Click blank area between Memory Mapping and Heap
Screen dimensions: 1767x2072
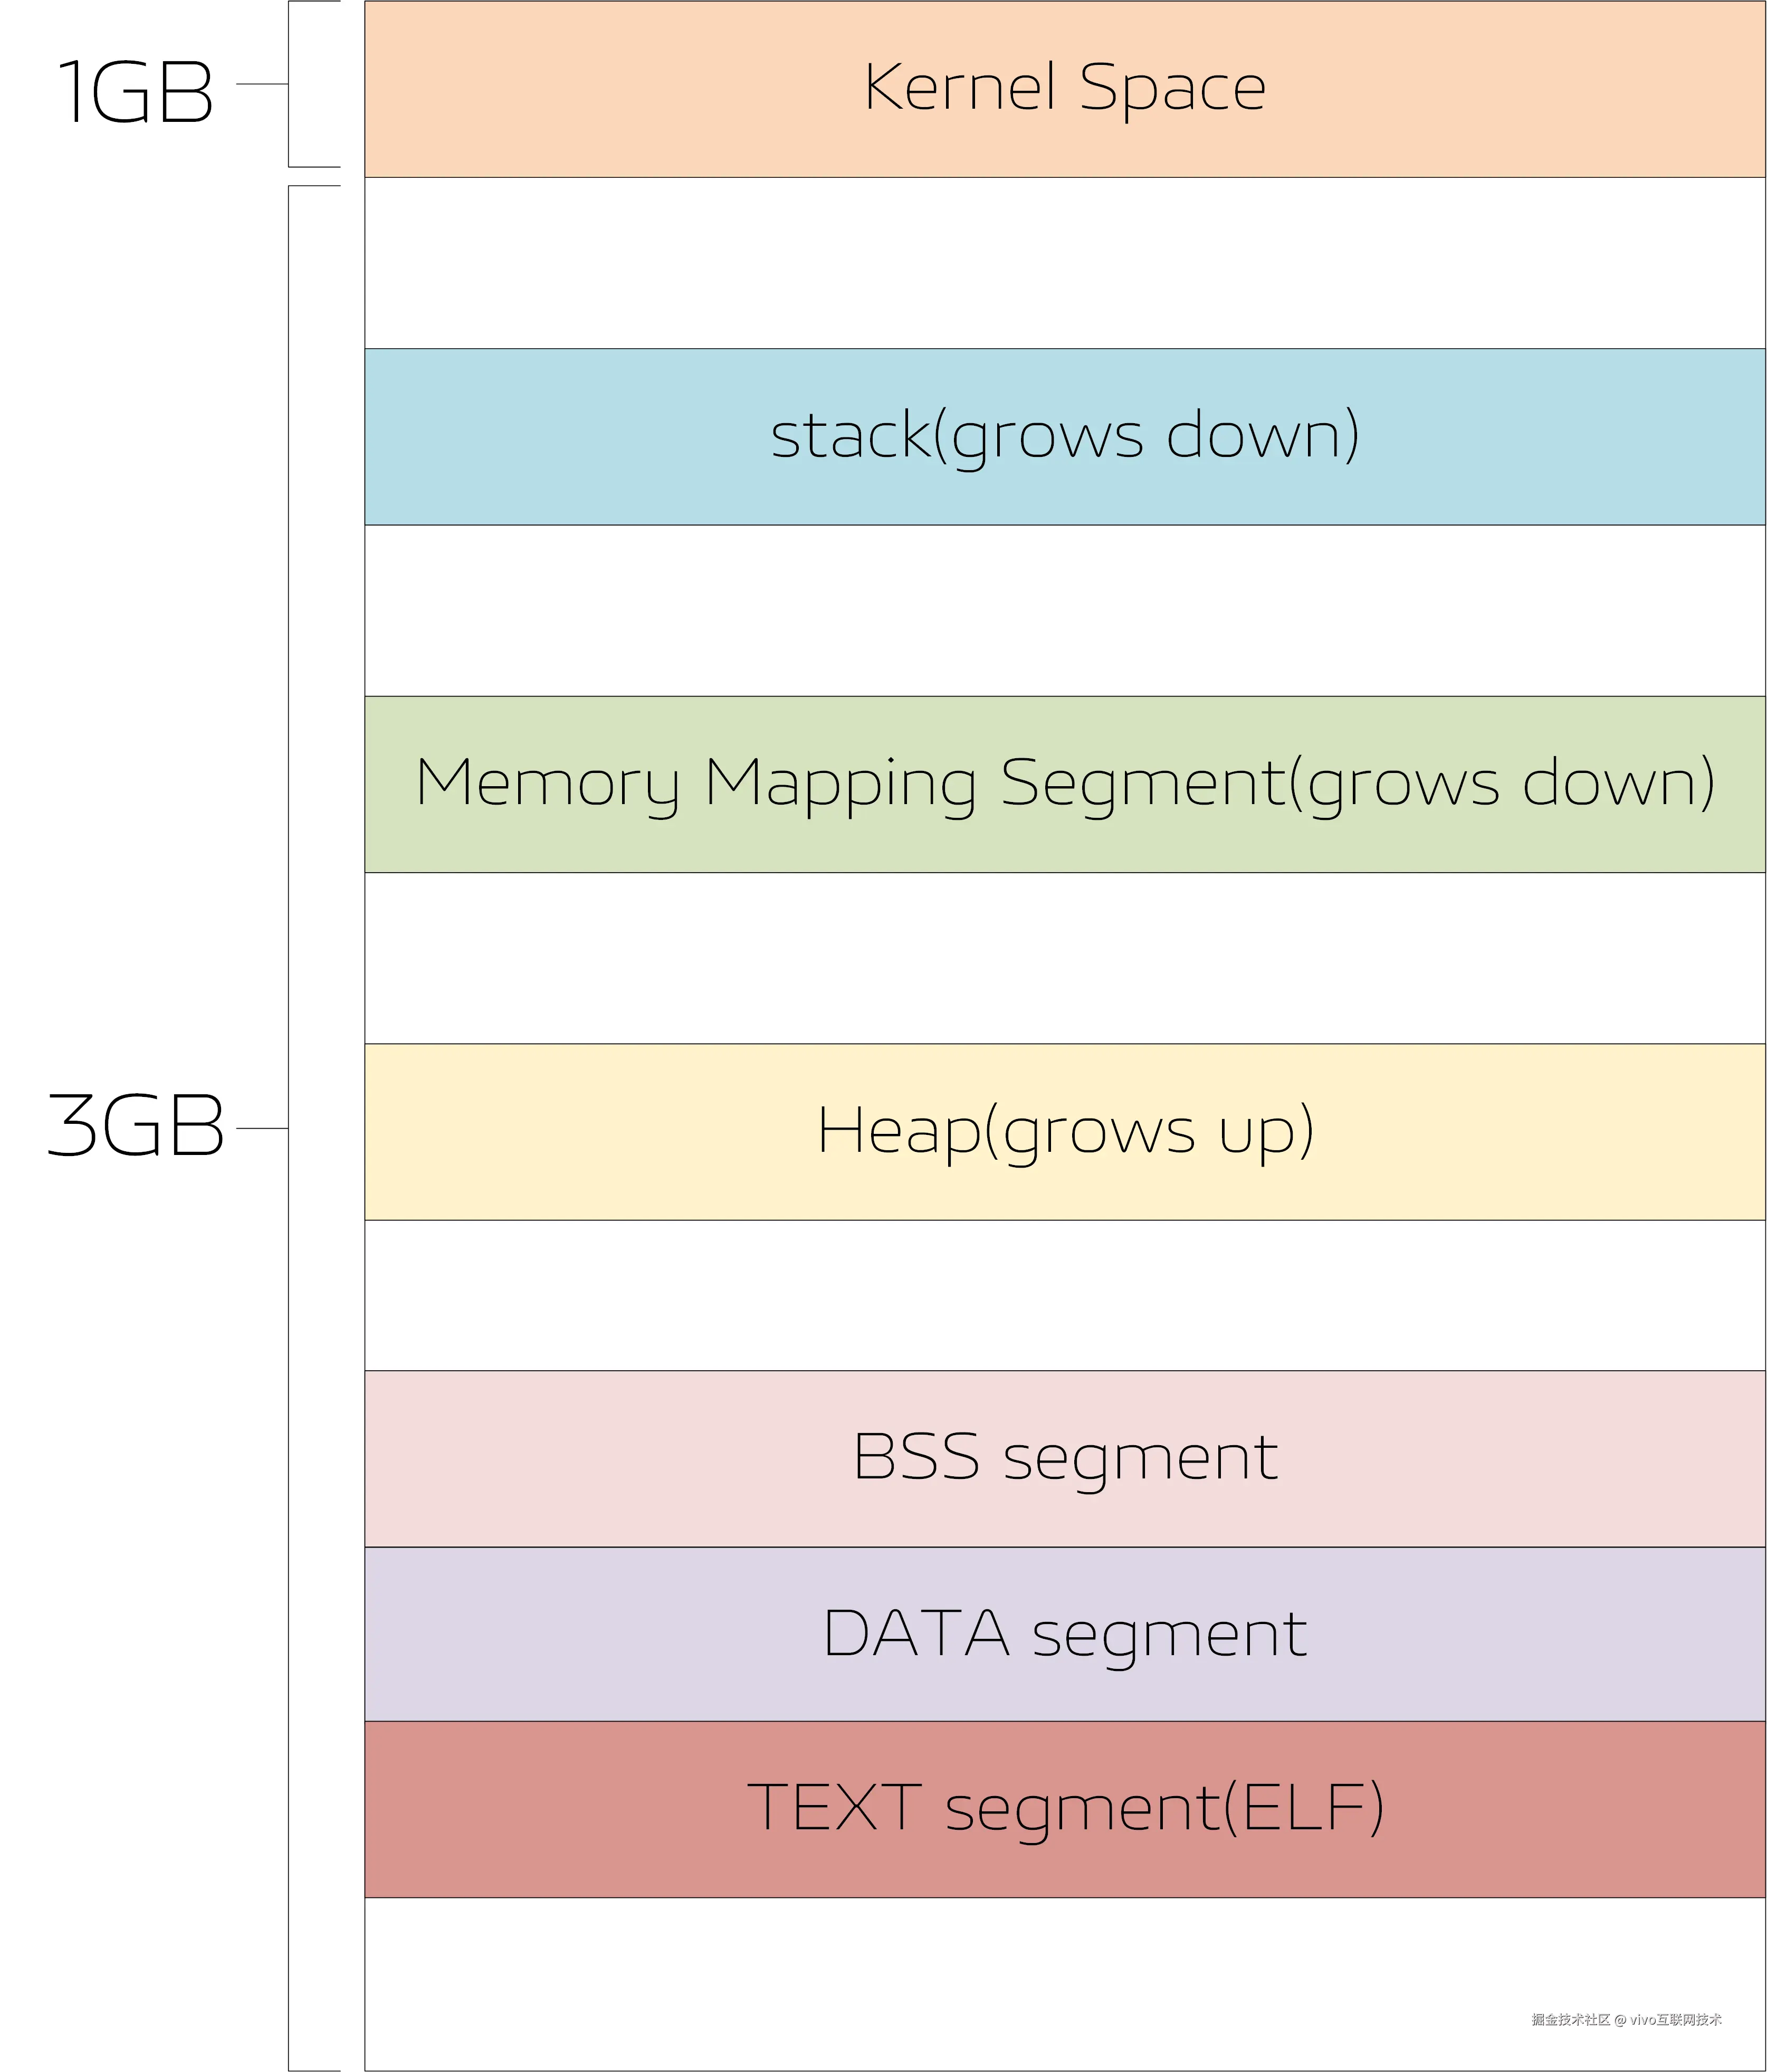point(1064,958)
